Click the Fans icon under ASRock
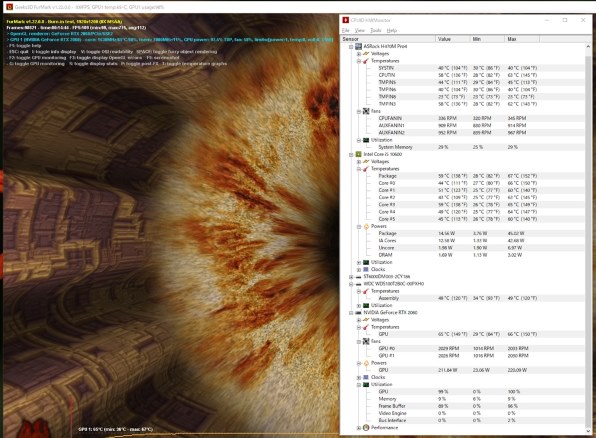 click(x=366, y=111)
